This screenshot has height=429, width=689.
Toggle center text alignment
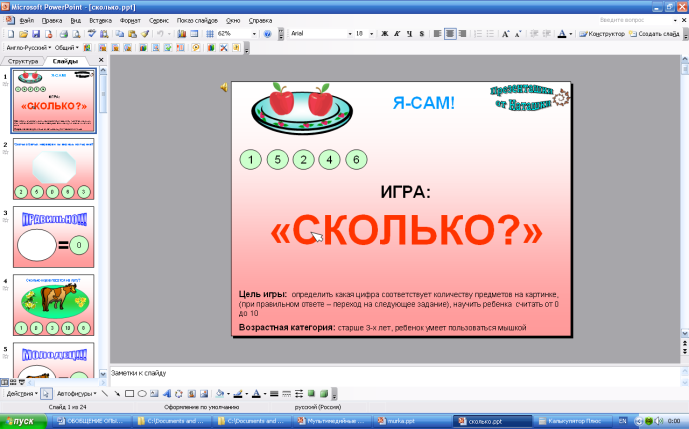tap(449, 33)
